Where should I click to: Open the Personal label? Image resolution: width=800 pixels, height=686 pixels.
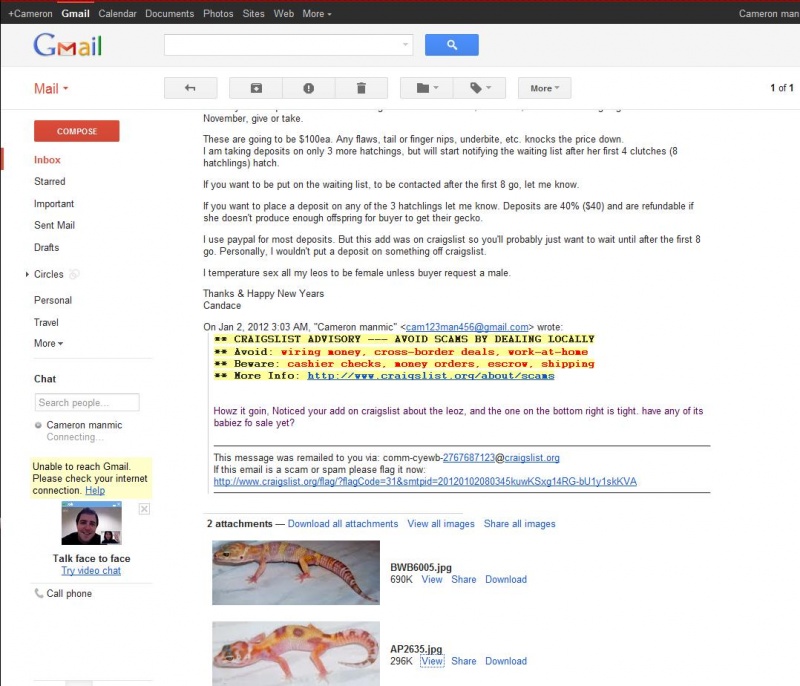coord(53,300)
